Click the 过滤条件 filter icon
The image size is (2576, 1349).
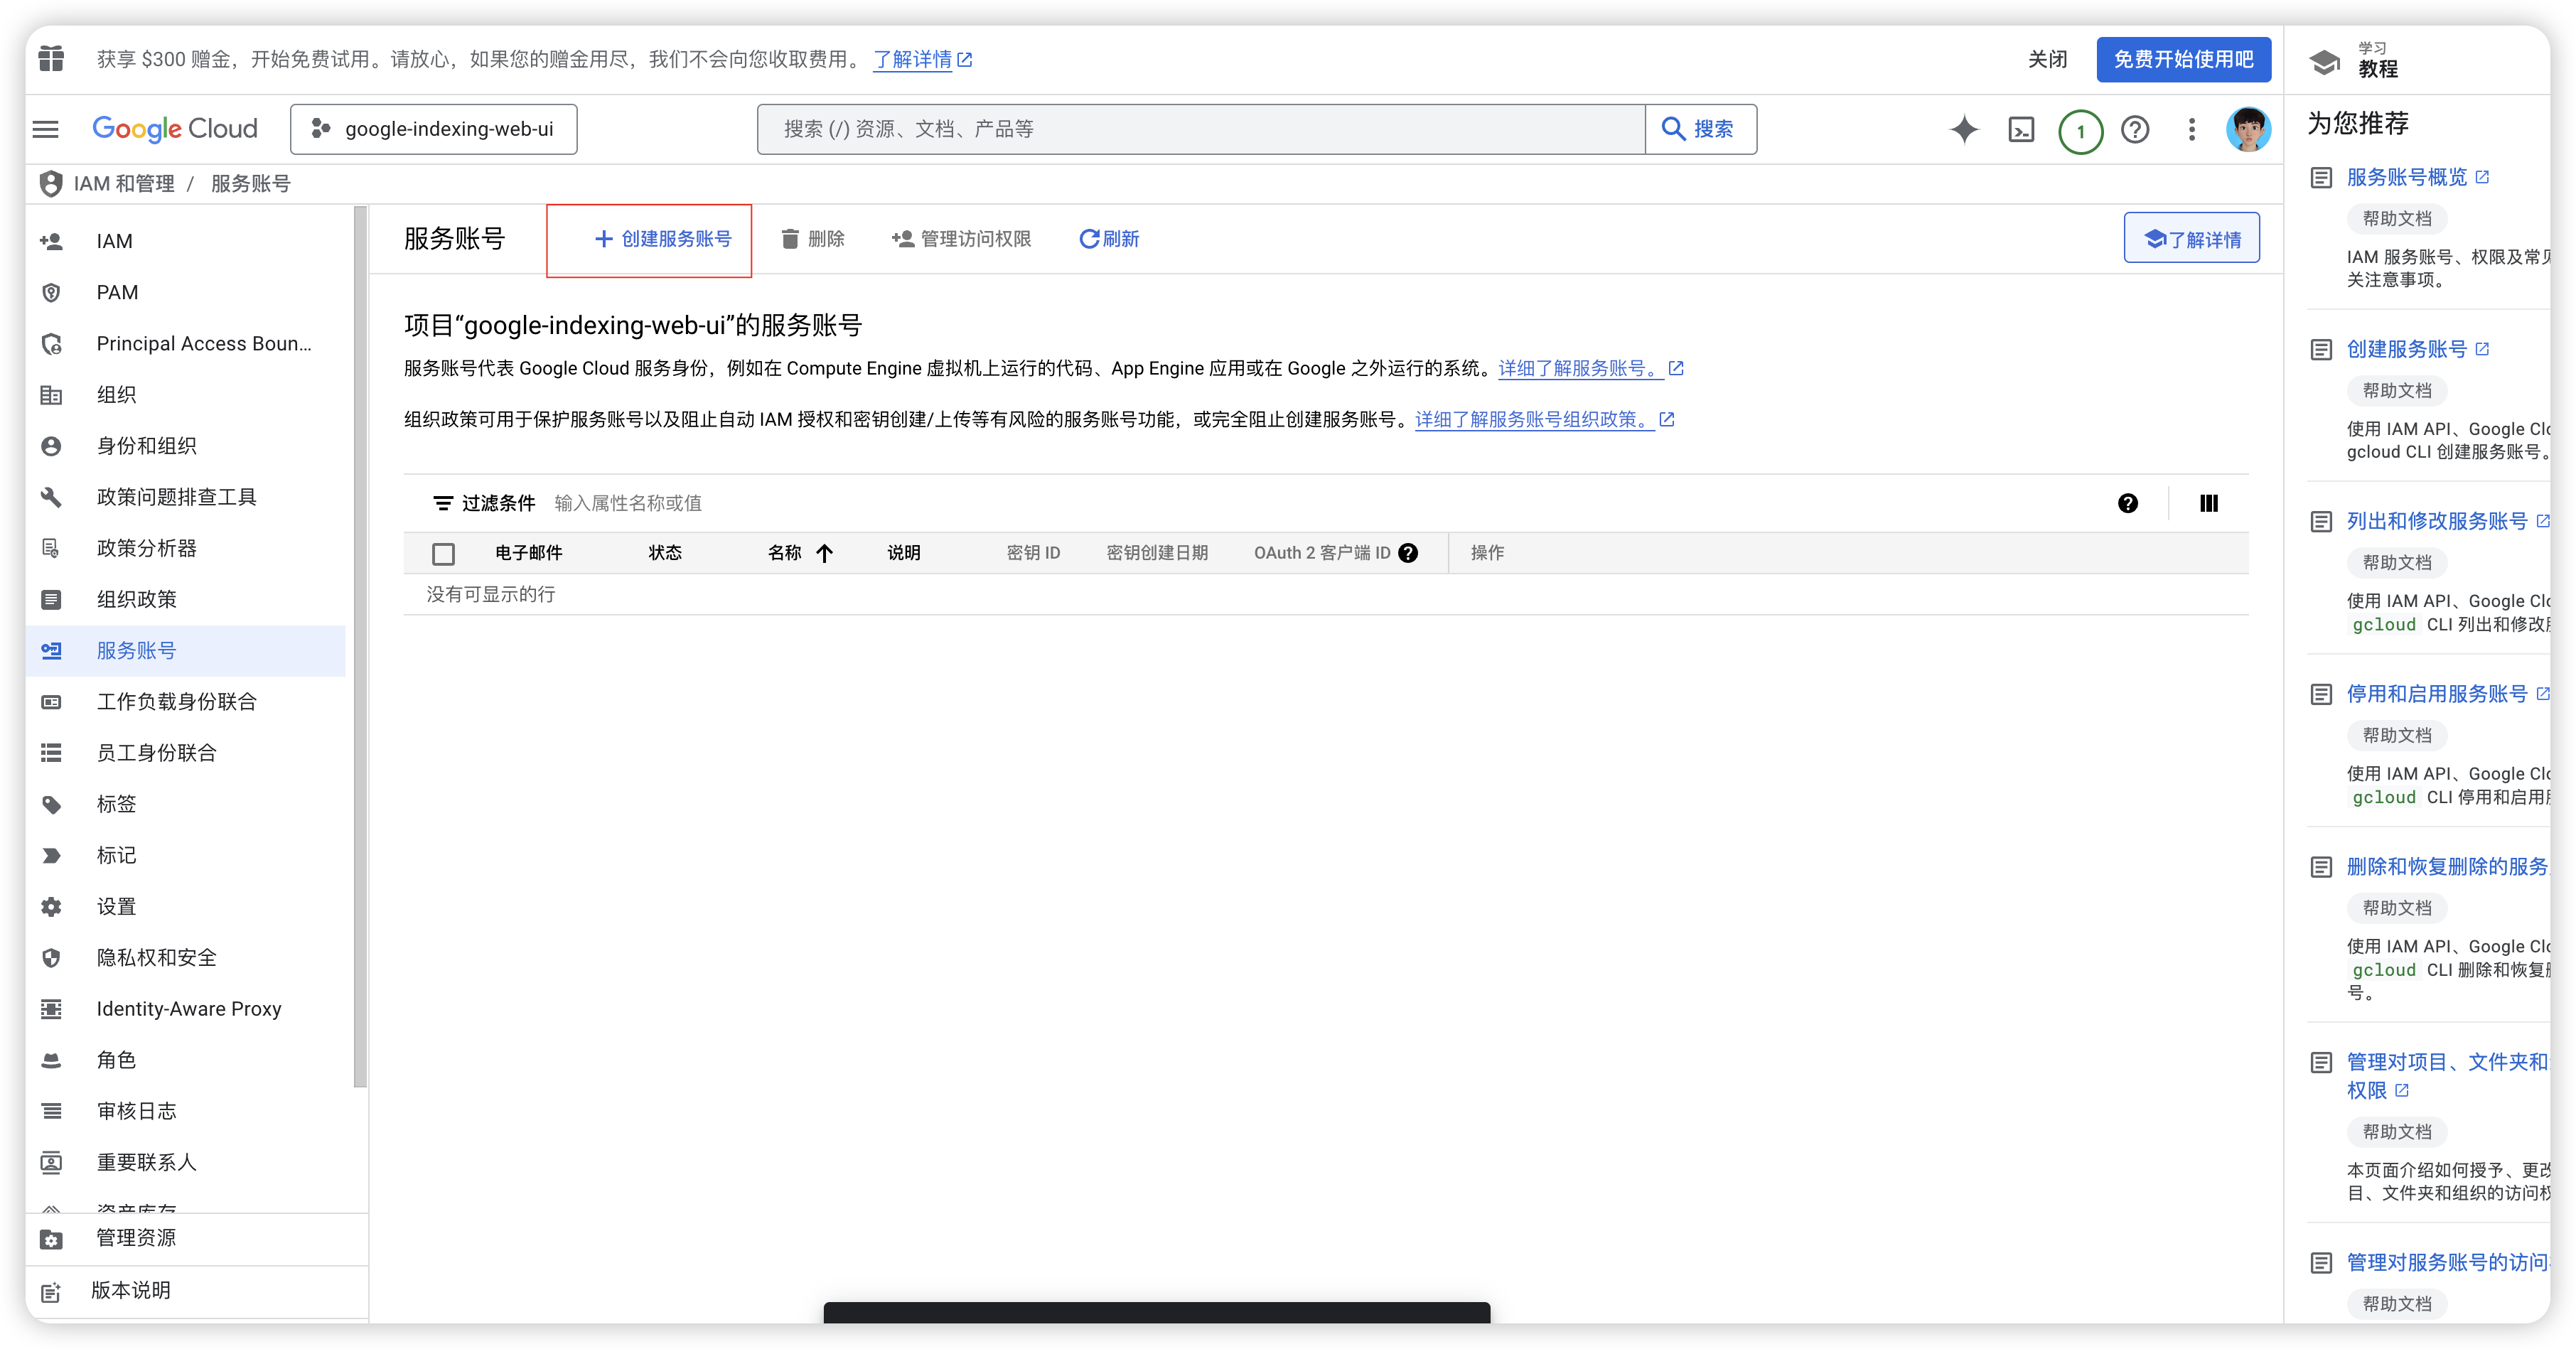pyautogui.click(x=442, y=503)
